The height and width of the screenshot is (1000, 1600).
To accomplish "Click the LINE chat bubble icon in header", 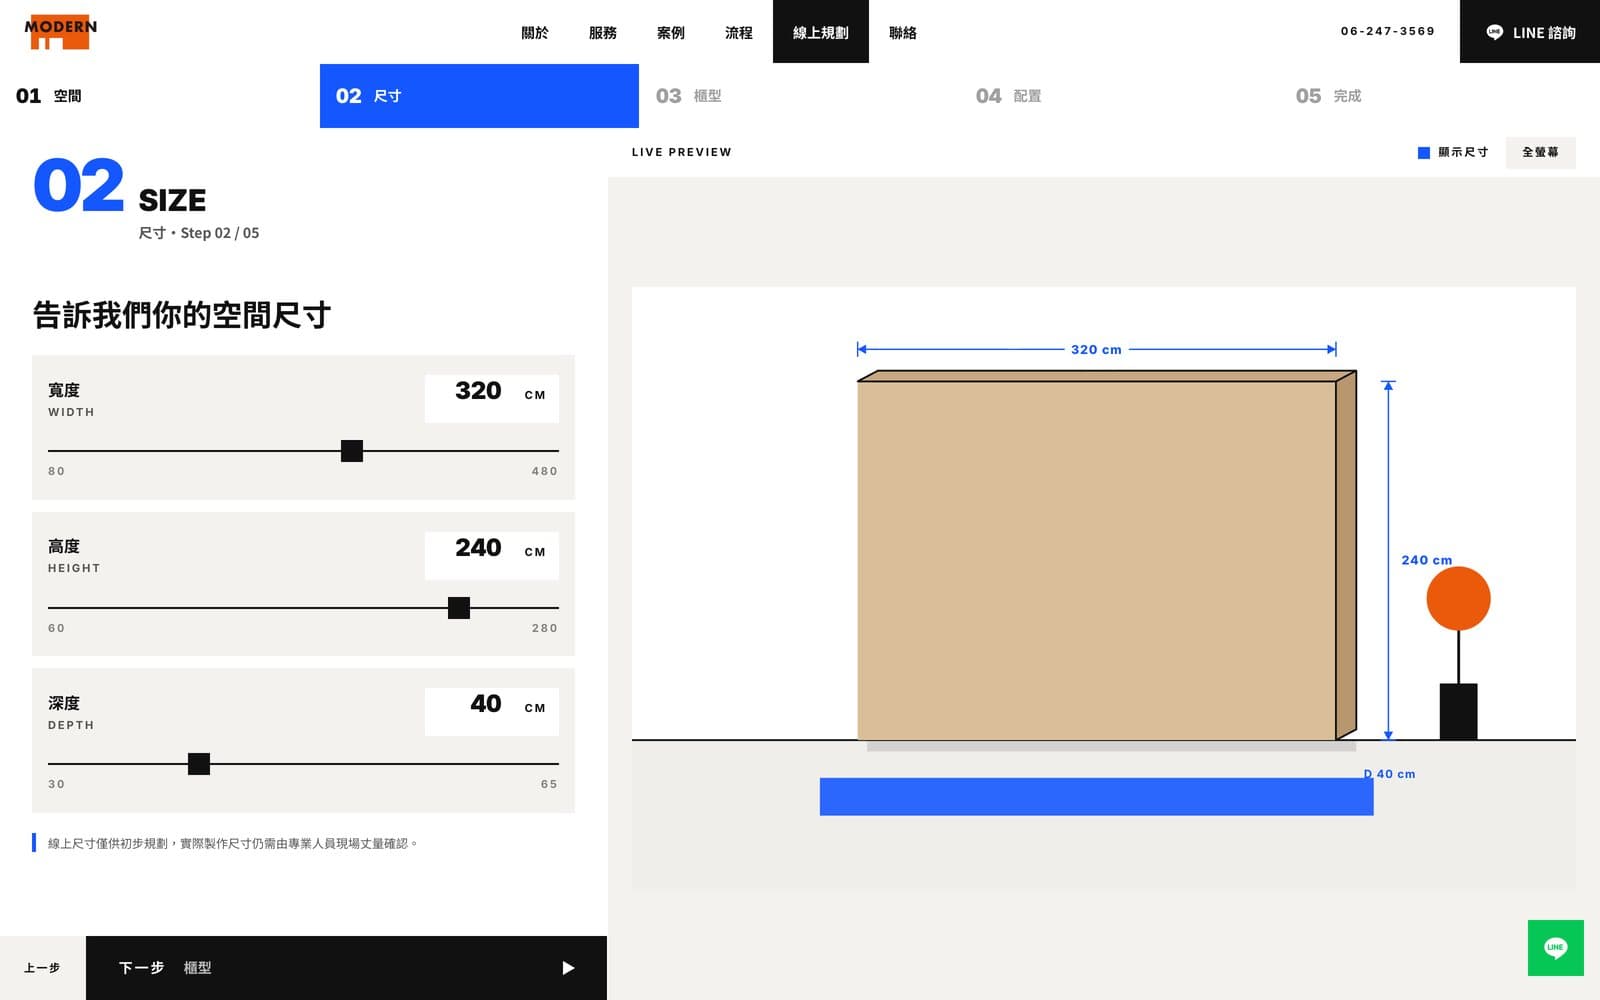I will 1494,32.
